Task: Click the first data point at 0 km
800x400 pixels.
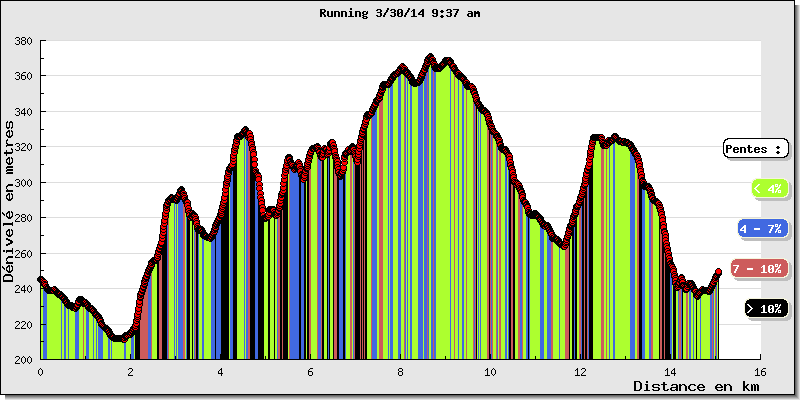Action: (41, 280)
